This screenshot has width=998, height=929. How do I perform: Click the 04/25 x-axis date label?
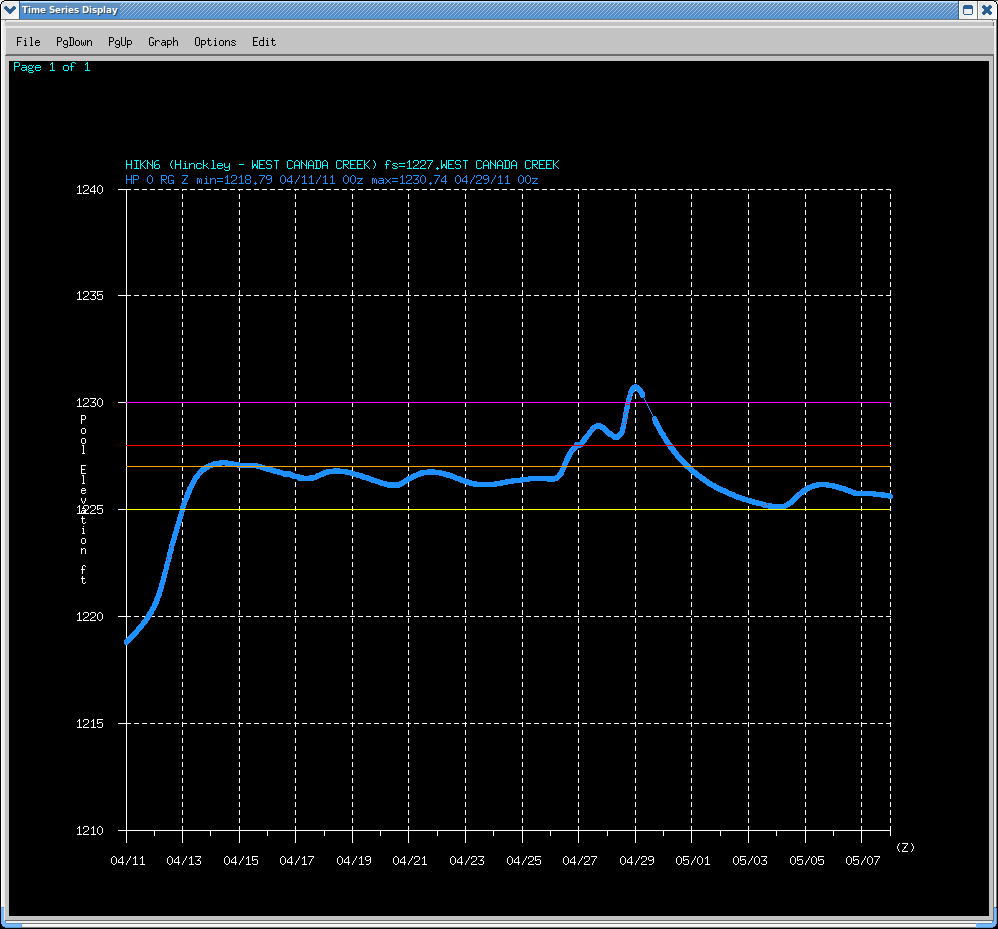tap(523, 861)
